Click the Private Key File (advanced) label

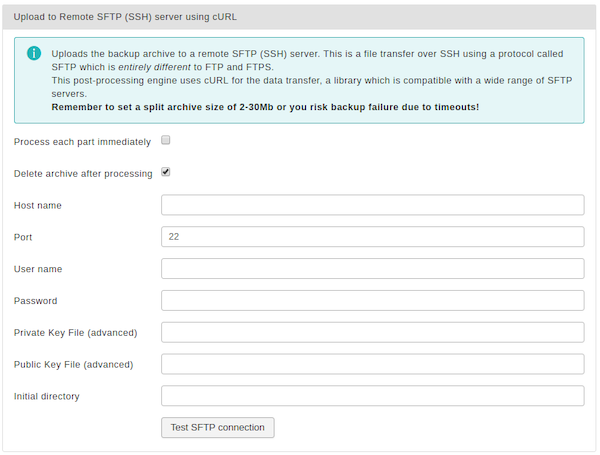click(75, 333)
